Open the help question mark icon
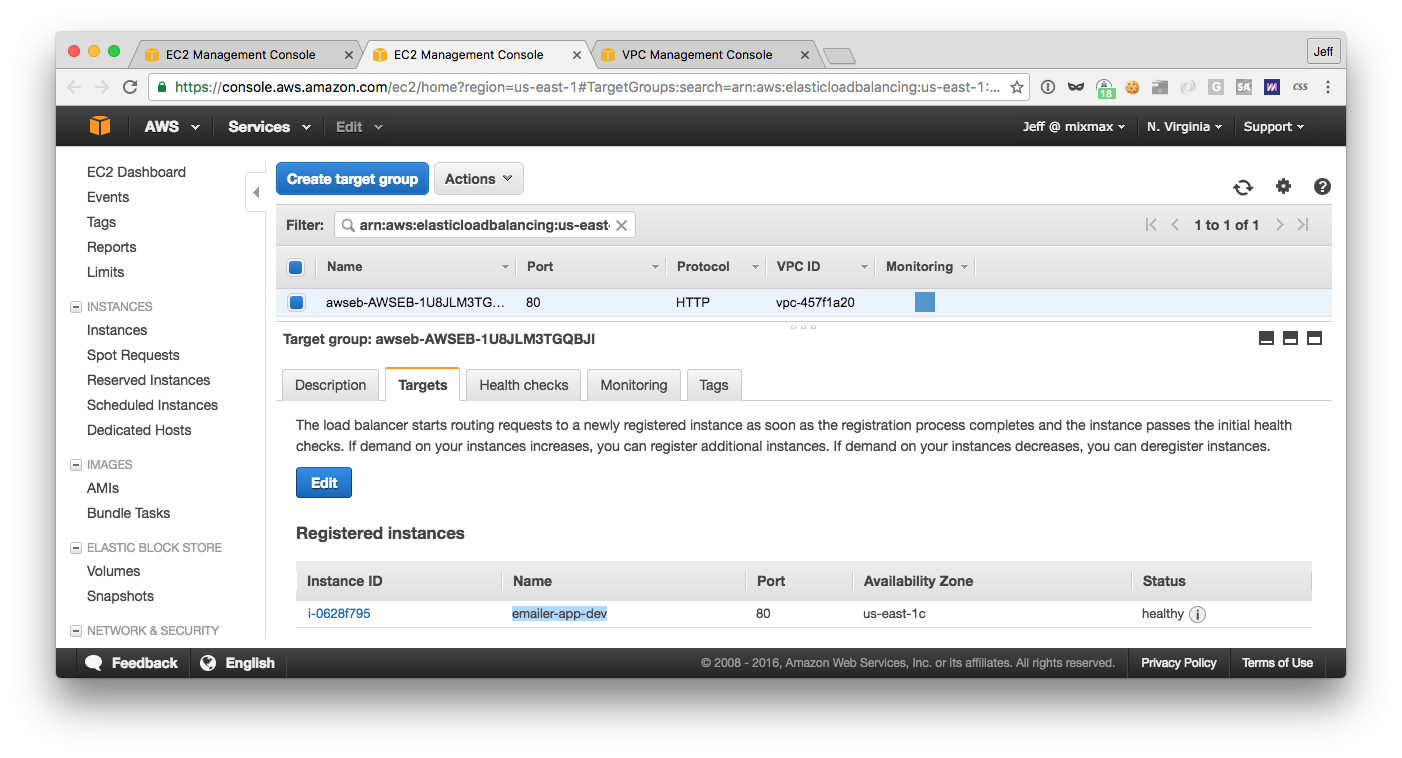Image resolution: width=1402 pixels, height=758 pixels. (1322, 186)
